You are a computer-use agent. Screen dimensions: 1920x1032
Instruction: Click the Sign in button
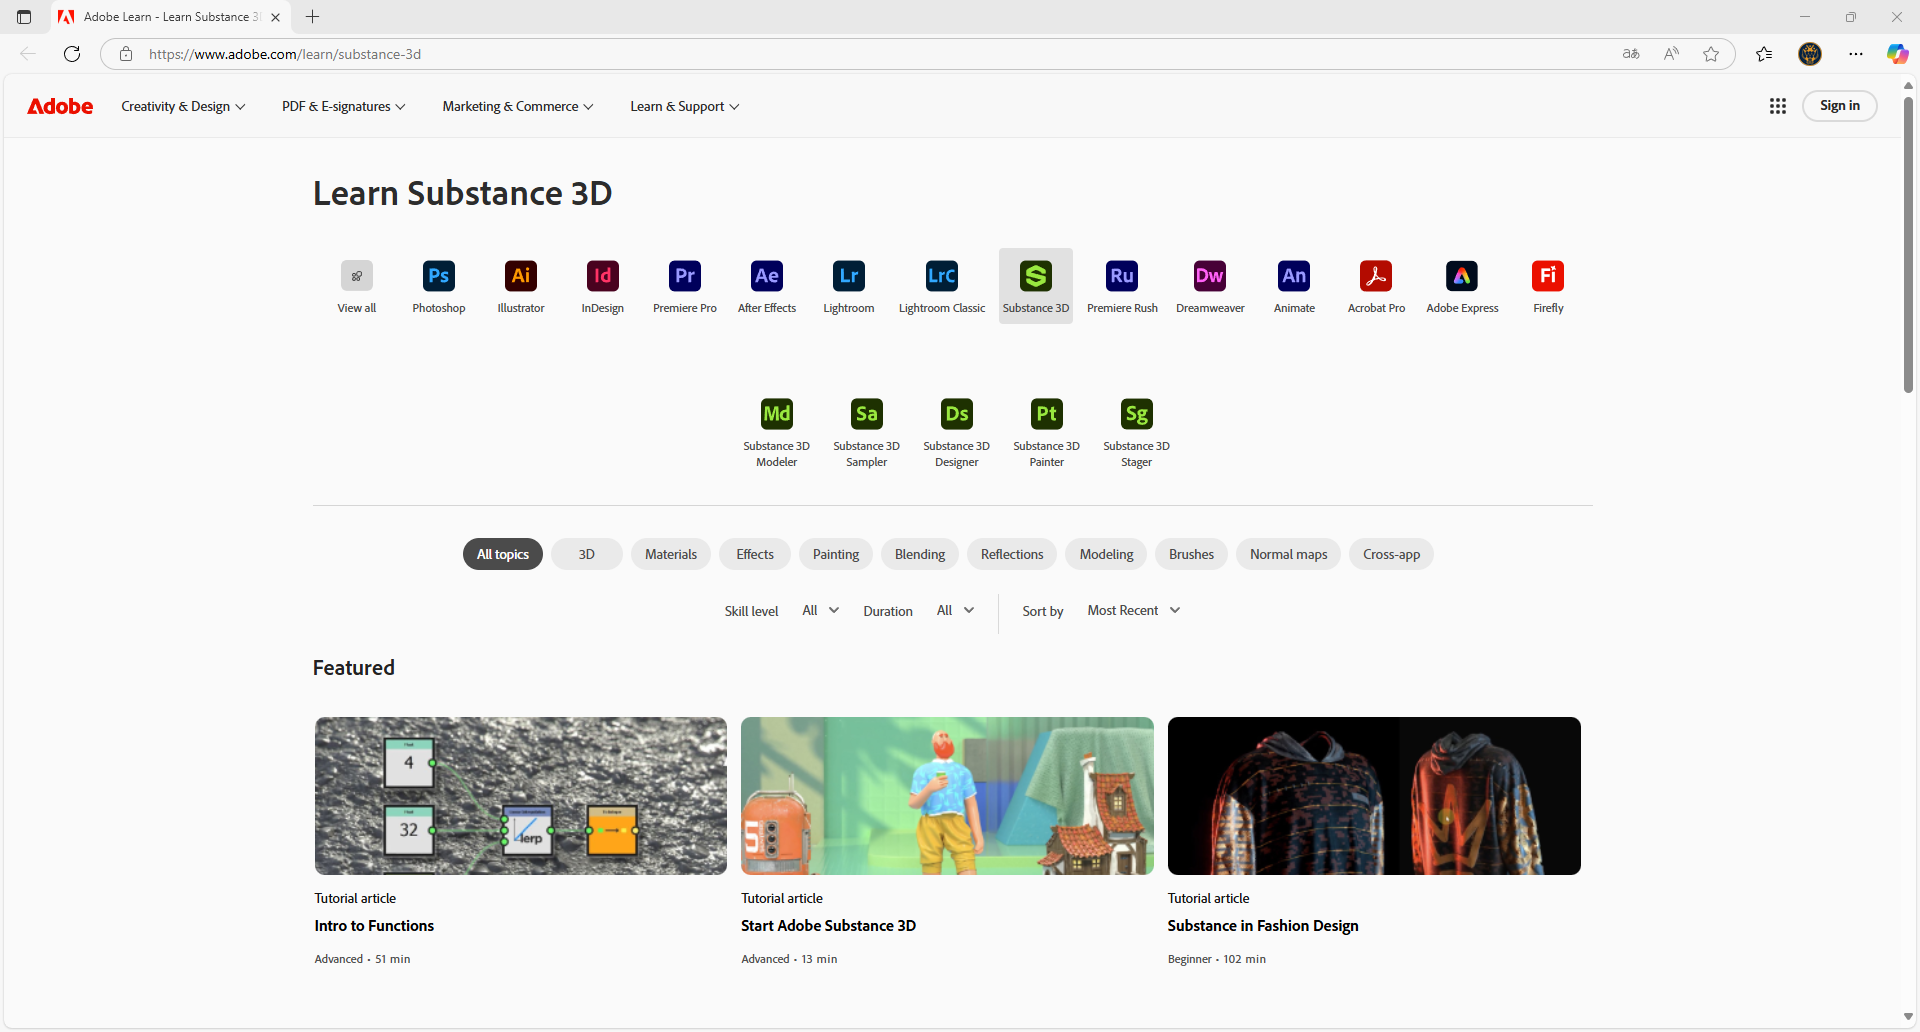pyautogui.click(x=1840, y=106)
